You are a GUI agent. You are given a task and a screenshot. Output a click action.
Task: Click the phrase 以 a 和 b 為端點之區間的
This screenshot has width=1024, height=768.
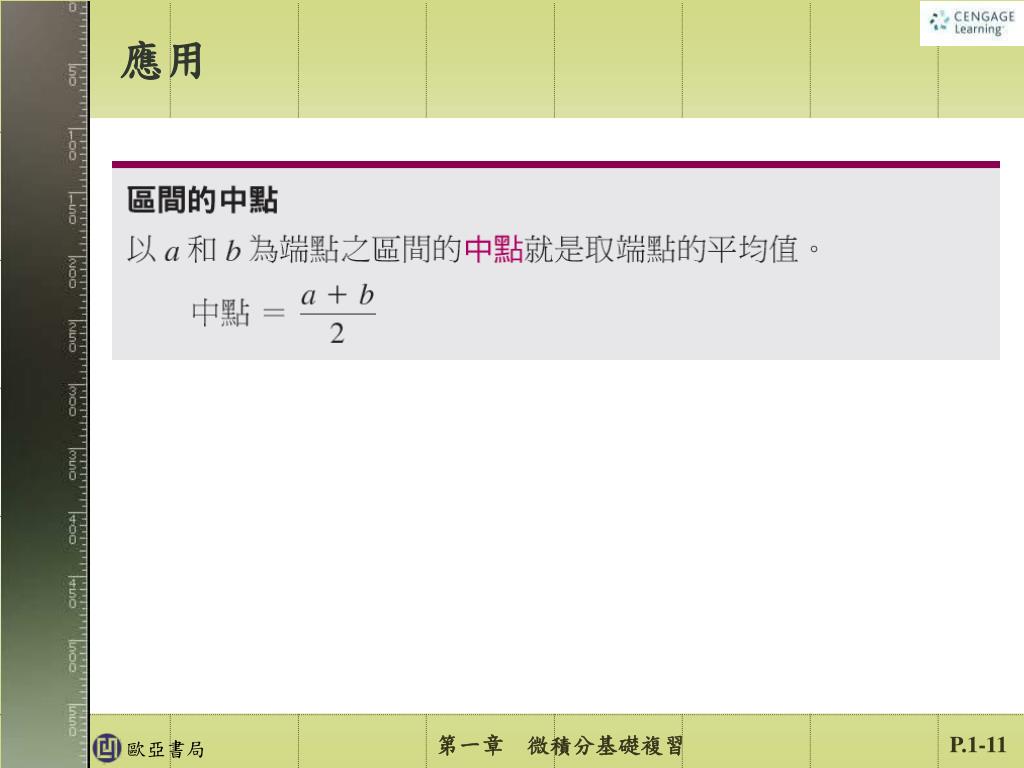pyautogui.click(x=295, y=249)
